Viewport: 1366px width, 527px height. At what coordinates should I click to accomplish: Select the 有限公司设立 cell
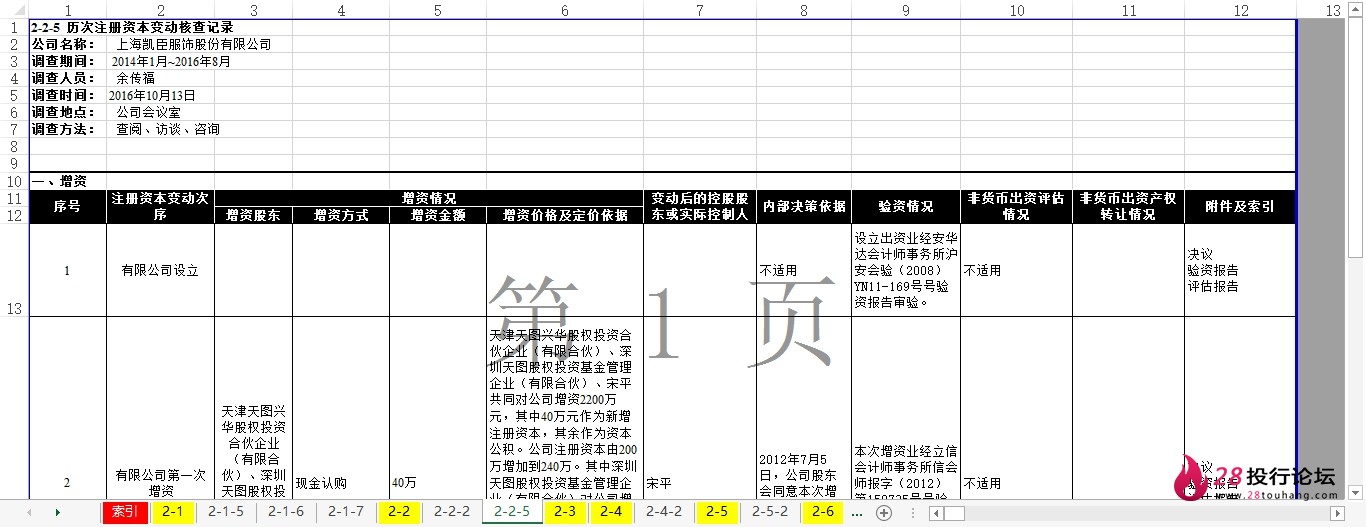tap(160, 270)
